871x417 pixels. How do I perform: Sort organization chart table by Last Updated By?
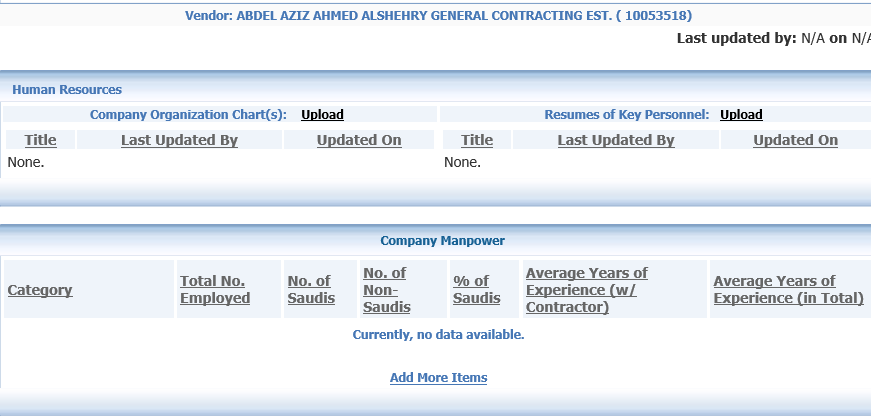(179, 140)
